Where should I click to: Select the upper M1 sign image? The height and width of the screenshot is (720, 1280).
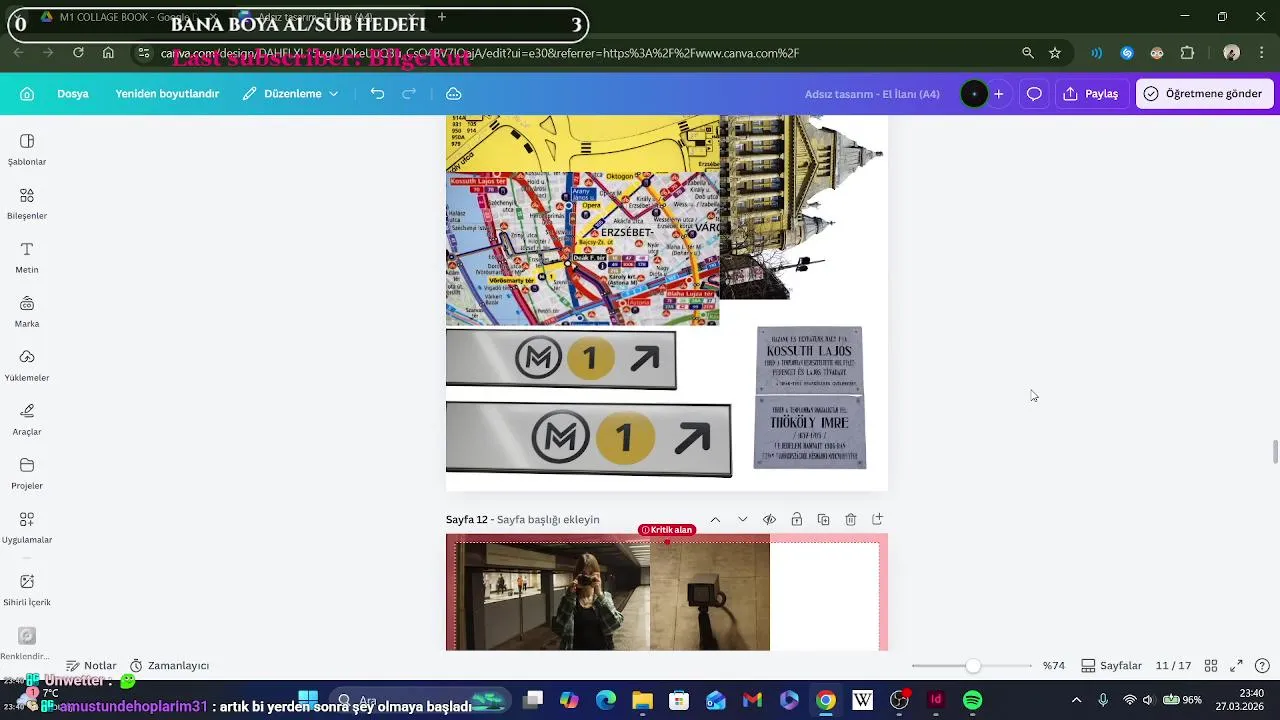[561, 359]
